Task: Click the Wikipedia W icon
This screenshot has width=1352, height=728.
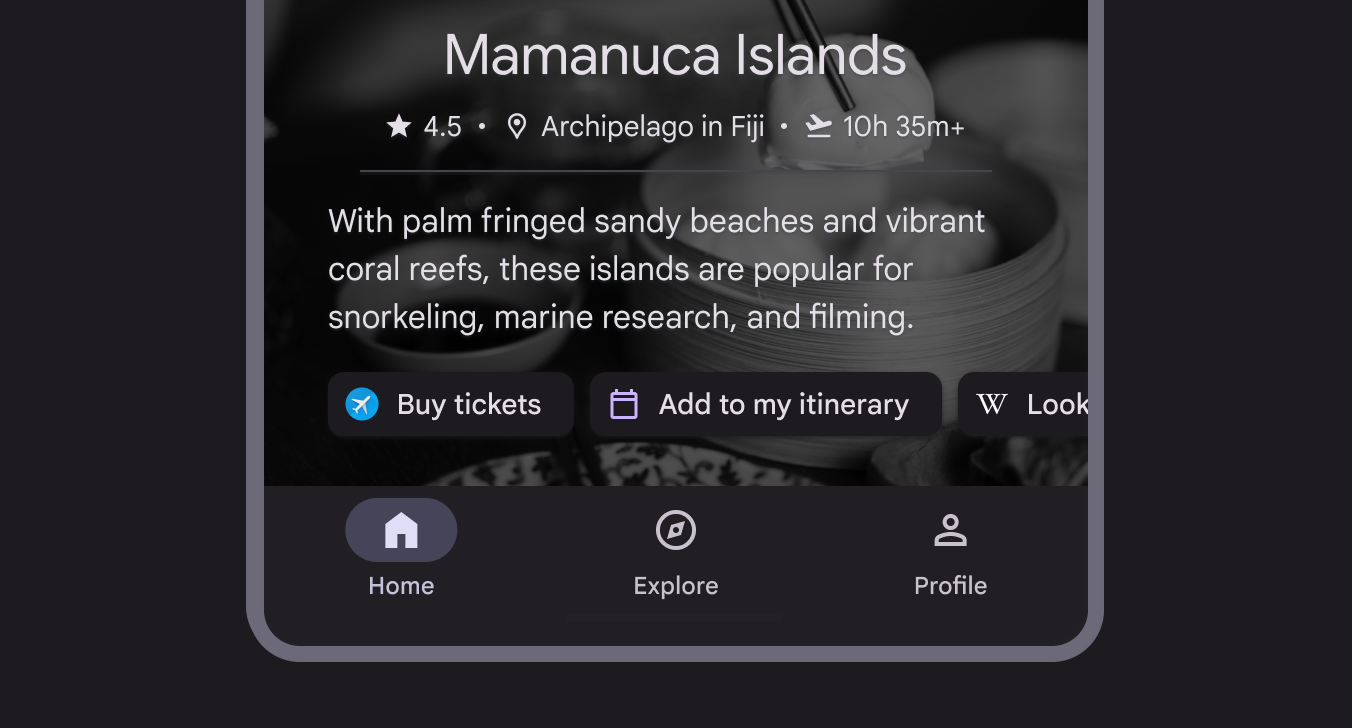Action: 991,404
